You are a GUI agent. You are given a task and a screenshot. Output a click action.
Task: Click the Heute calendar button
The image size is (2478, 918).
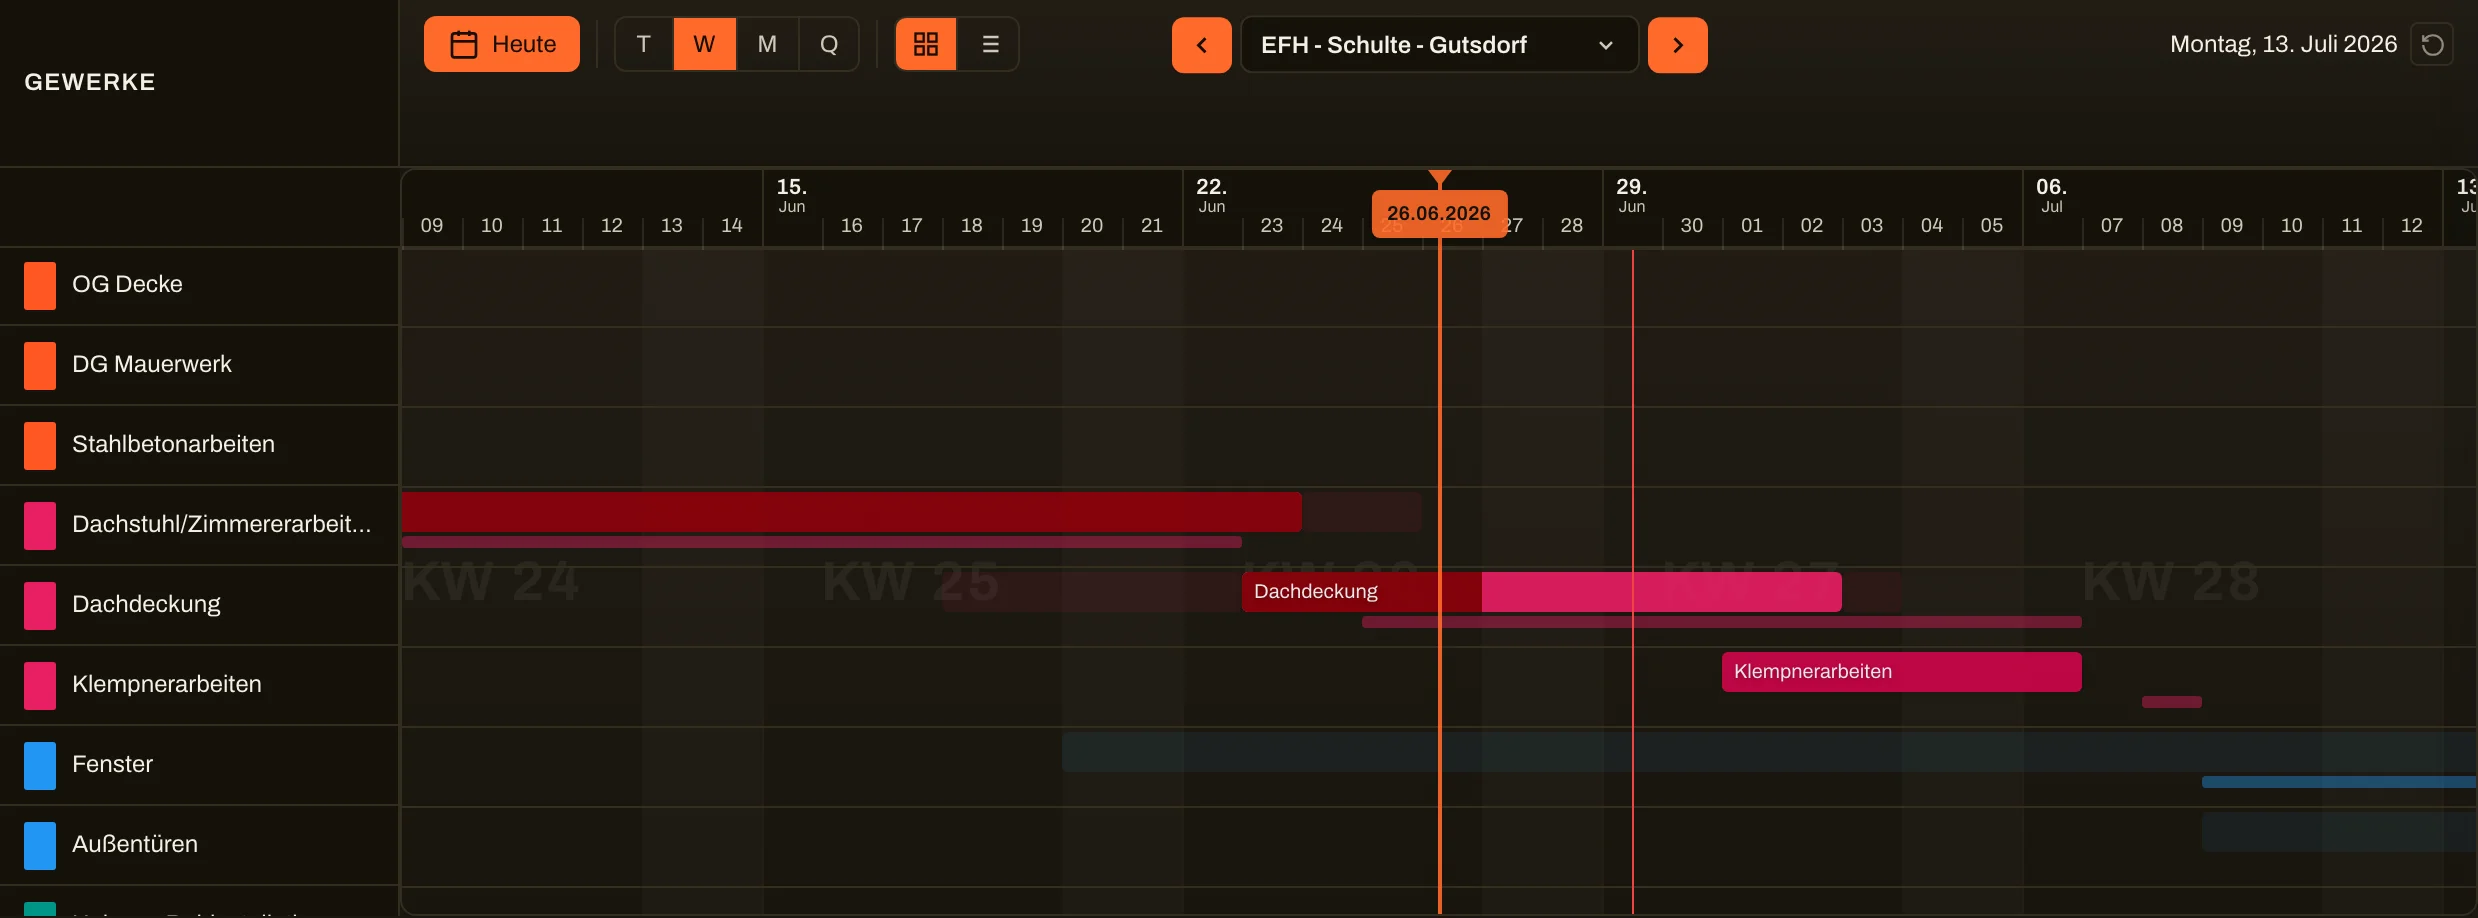tap(501, 44)
